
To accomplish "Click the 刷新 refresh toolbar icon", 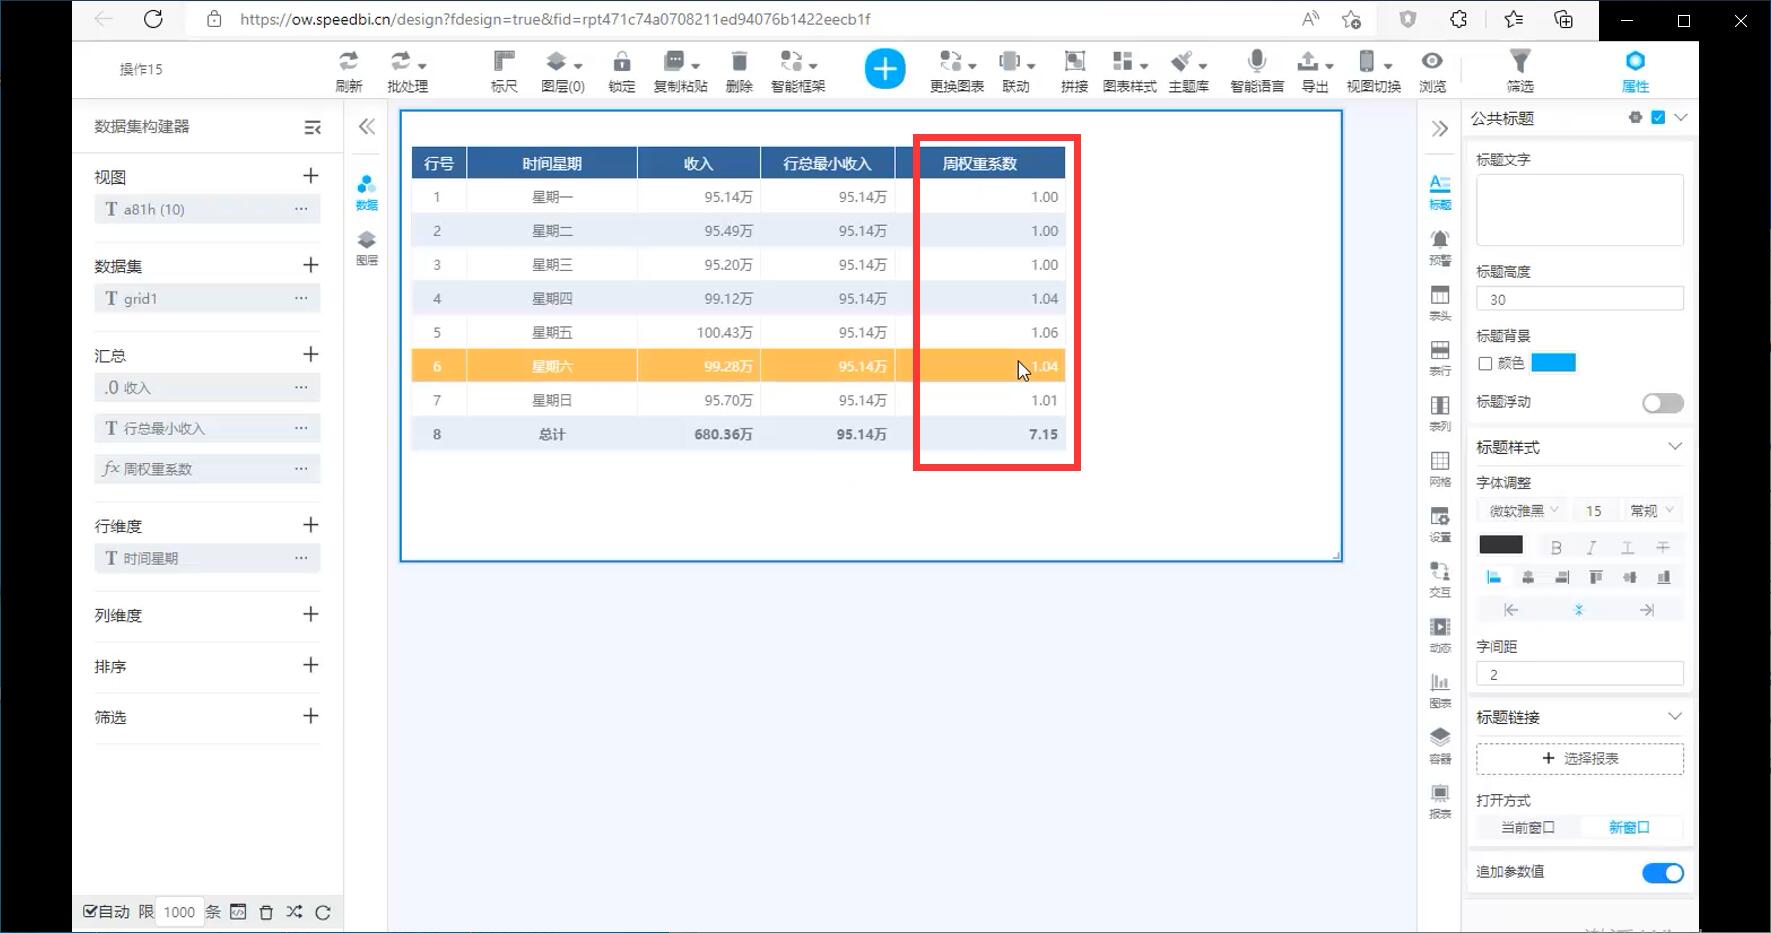I will point(348,70).
